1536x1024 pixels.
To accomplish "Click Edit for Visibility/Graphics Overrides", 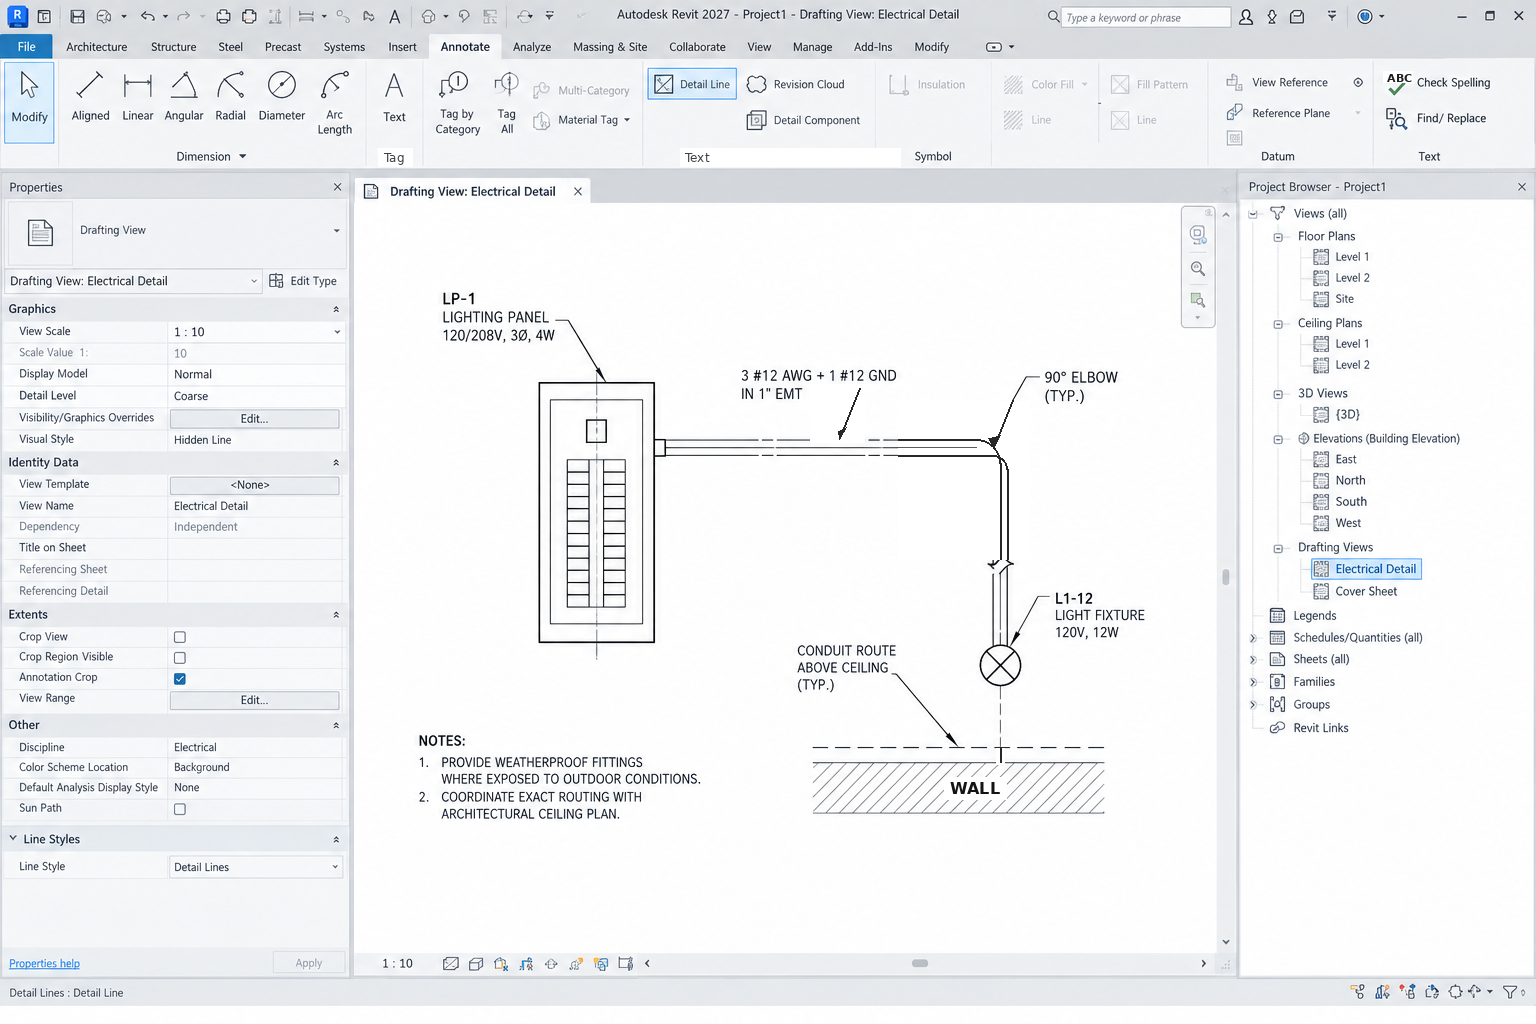I will coord(254,419).
